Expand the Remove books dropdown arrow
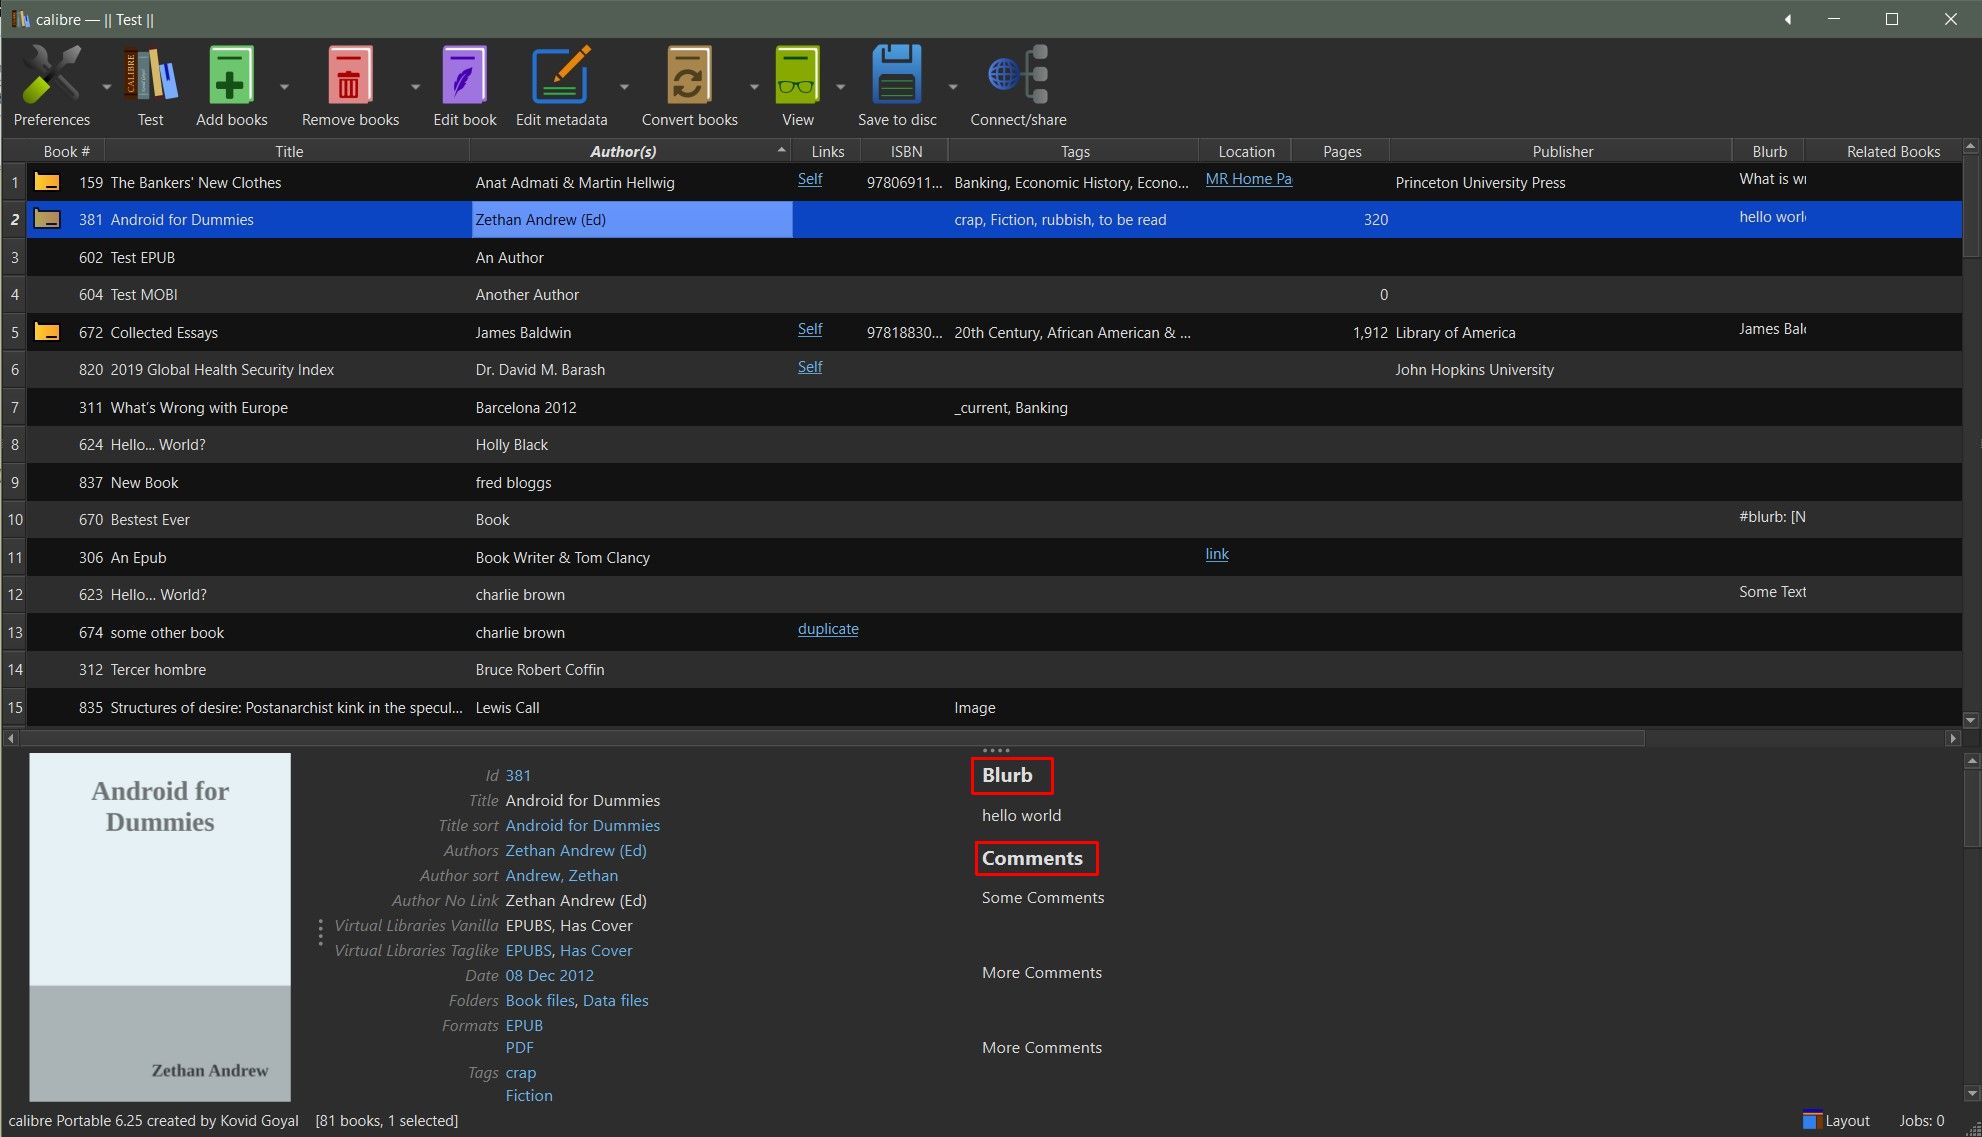The image size is (1982, 1137). [416, 87]
